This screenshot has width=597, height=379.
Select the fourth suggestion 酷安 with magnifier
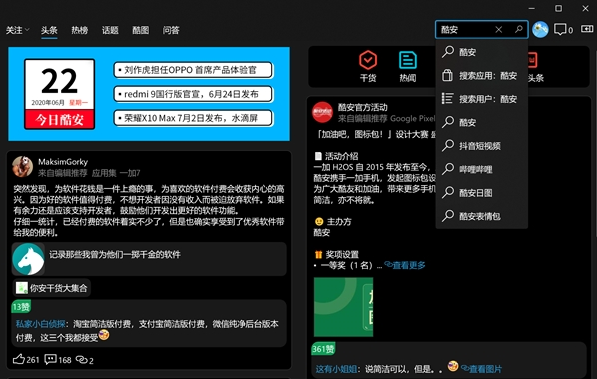[482, 122]
